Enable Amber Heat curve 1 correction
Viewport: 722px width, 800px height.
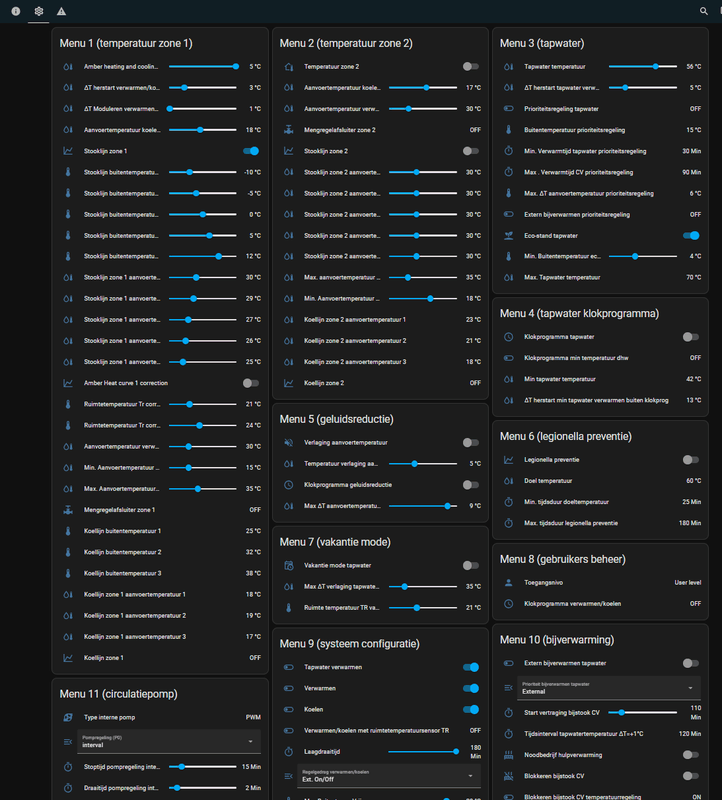251,383
